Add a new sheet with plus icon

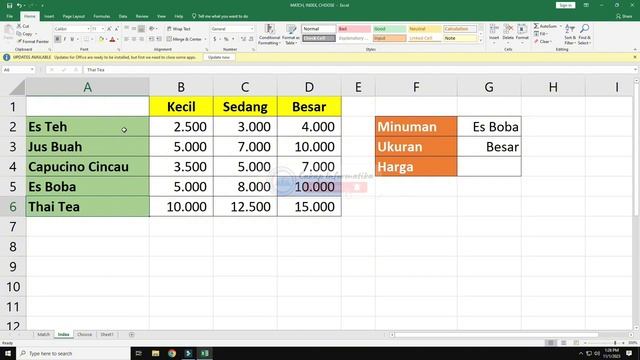click(131, 334)
